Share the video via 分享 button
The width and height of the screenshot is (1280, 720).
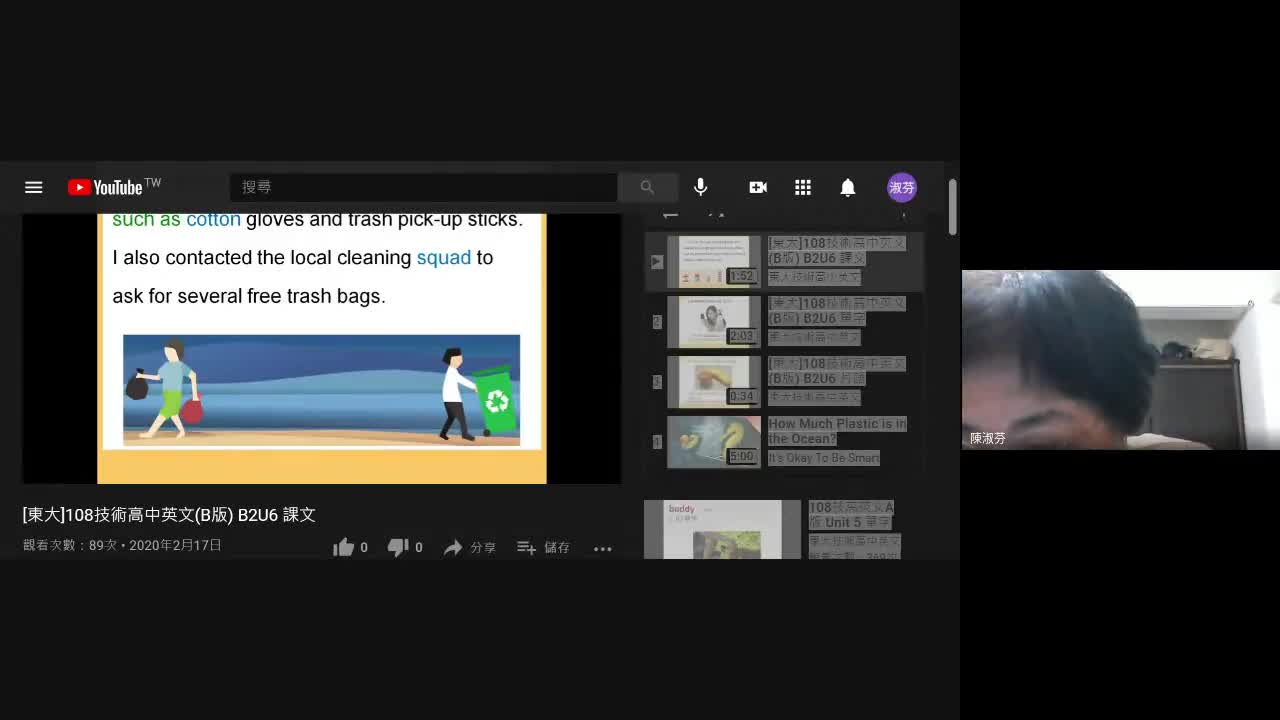pyautogui.click(x=470, y=547)
